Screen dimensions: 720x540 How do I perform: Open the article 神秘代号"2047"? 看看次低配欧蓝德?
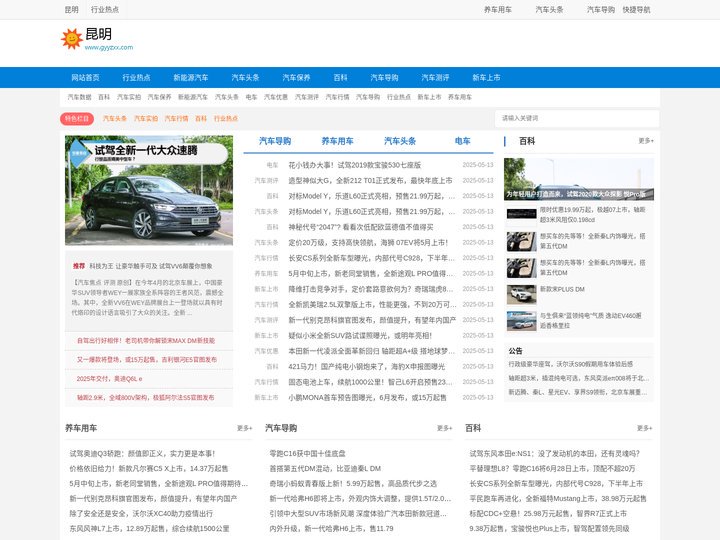pos(360,227)
